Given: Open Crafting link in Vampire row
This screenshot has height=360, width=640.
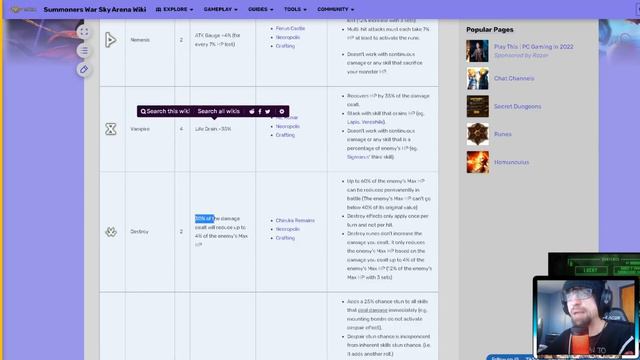Looking at the screenshot, I should coord(285,135).
